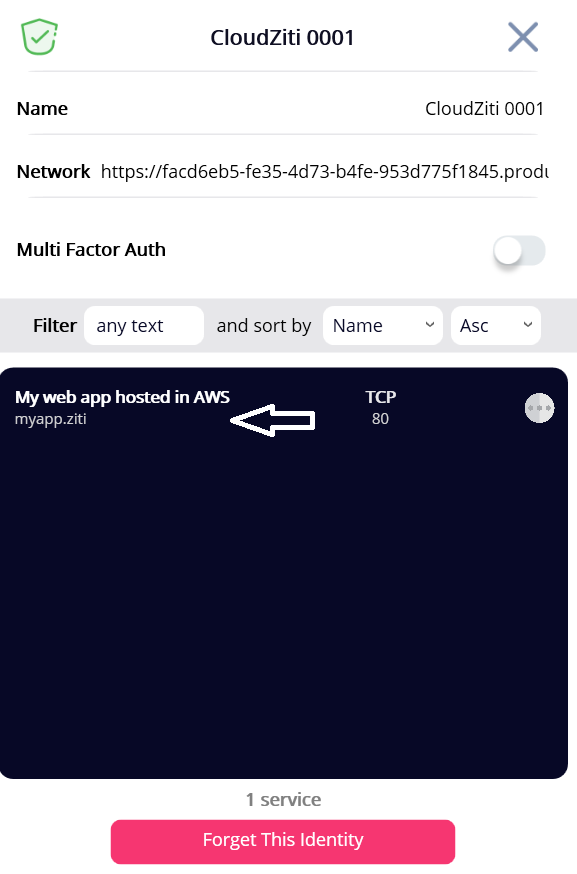Viewport: 577px width, 874px height.
Task: Click the Name field label
Action: pyautogui.click(x=42, y=109)
